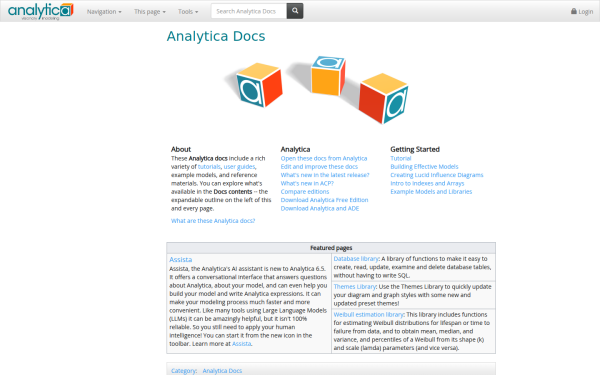Click the Assista heading link
The image size is (600, 375).
[181, 260]
